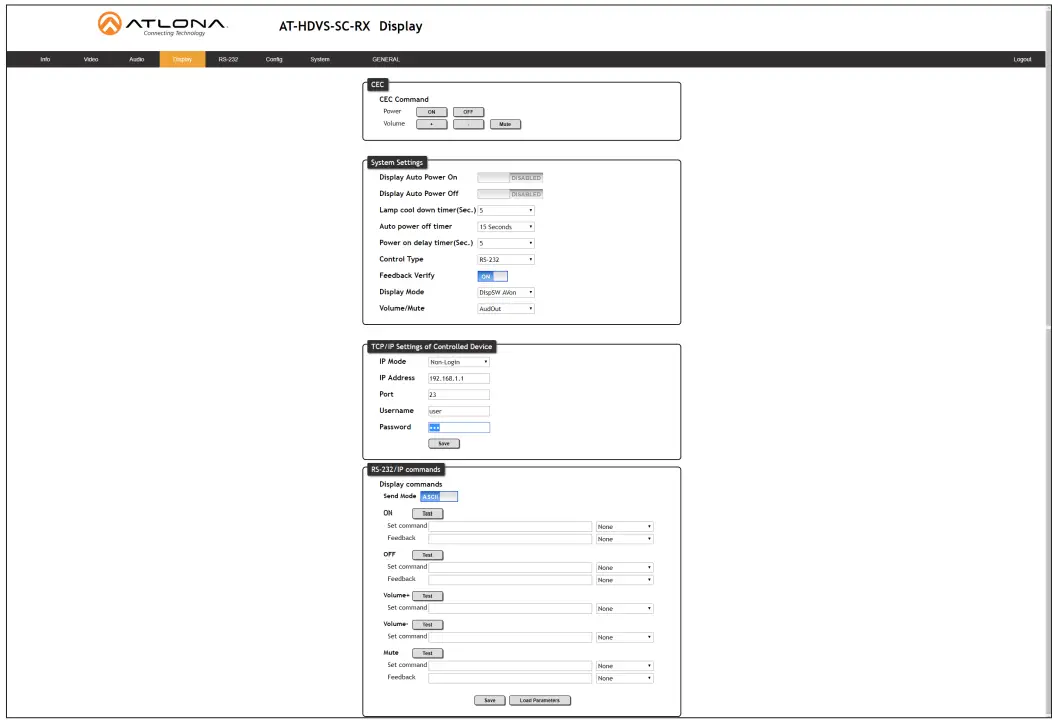This screenshot has width=1058, height=721.
Task: Test the Volume- command
Action: pyautogui.click(x=428, y=625)
